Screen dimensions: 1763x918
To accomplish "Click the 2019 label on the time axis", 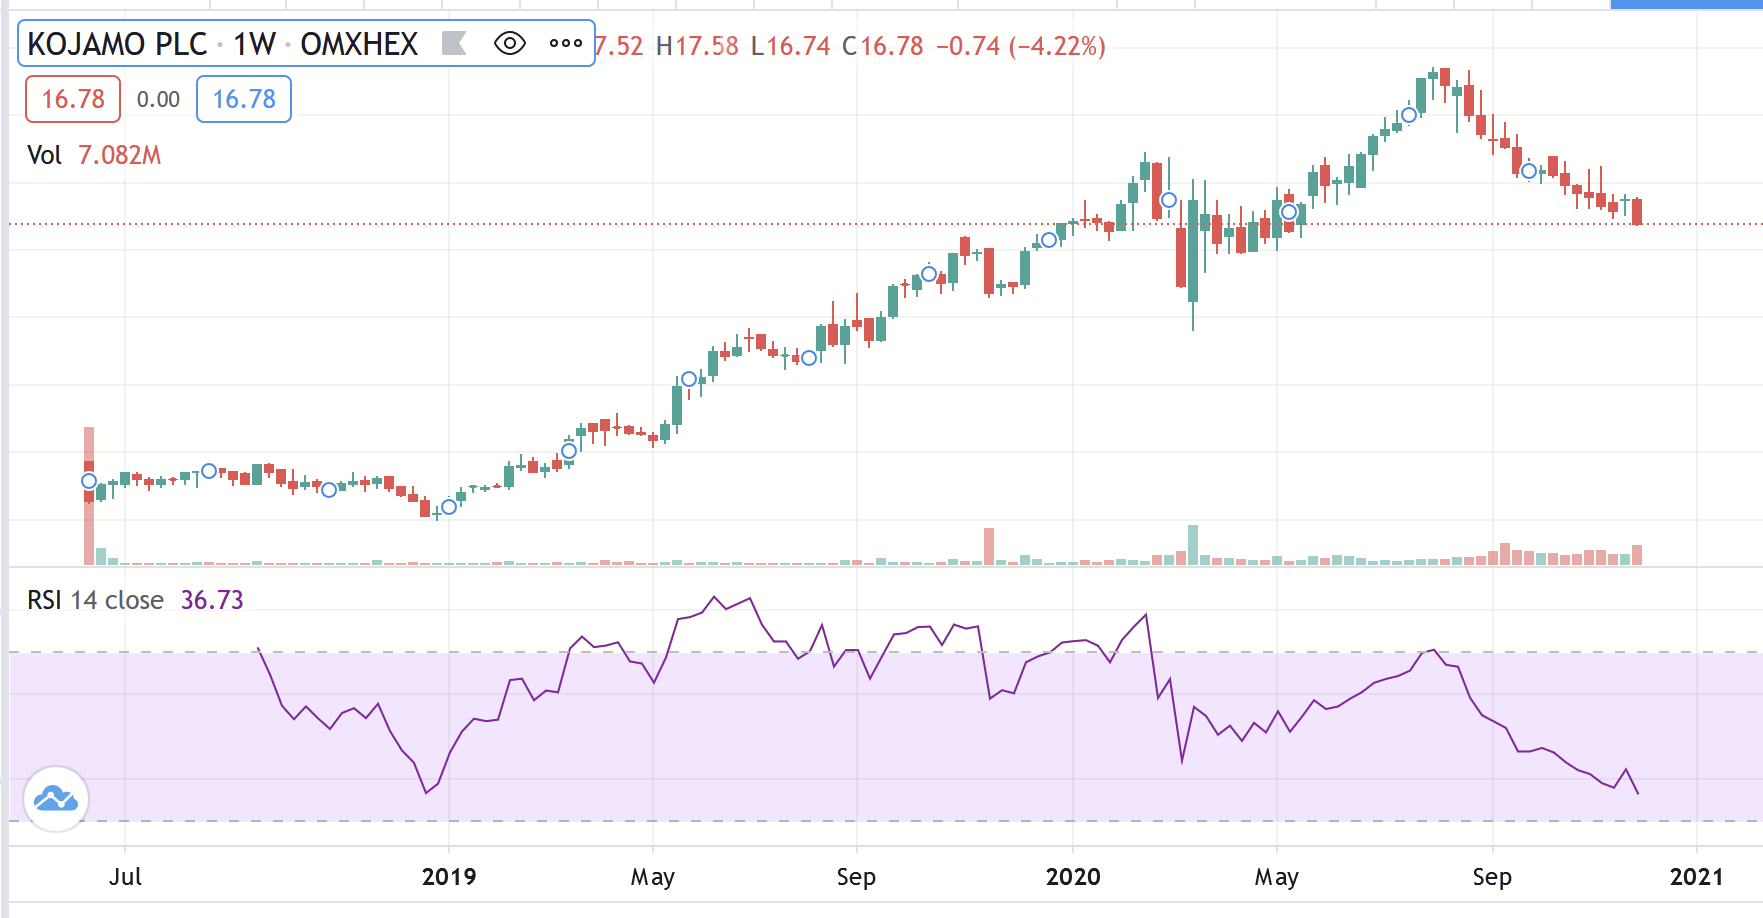I will pyautogui.click(x=449, y=877).
